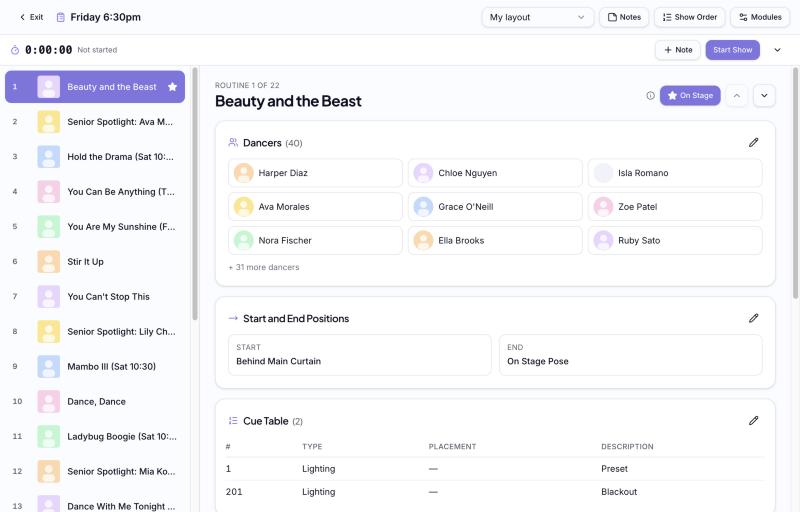The image size is (800, 512).
Task: Select routine 7 You Can't Stop This
Action: click(x=95, y=296)
